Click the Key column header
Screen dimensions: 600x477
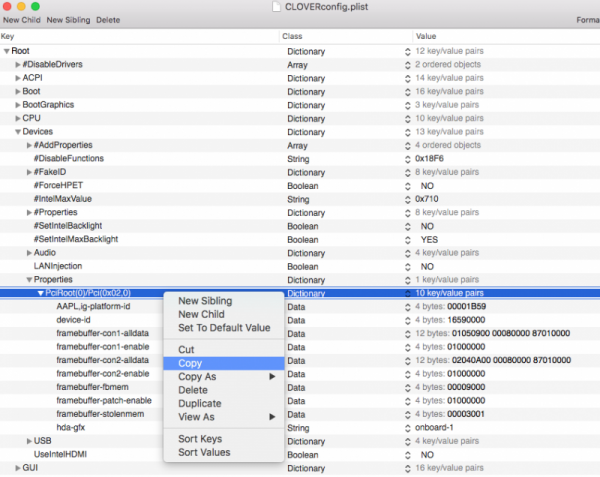[x=139, y=36]
